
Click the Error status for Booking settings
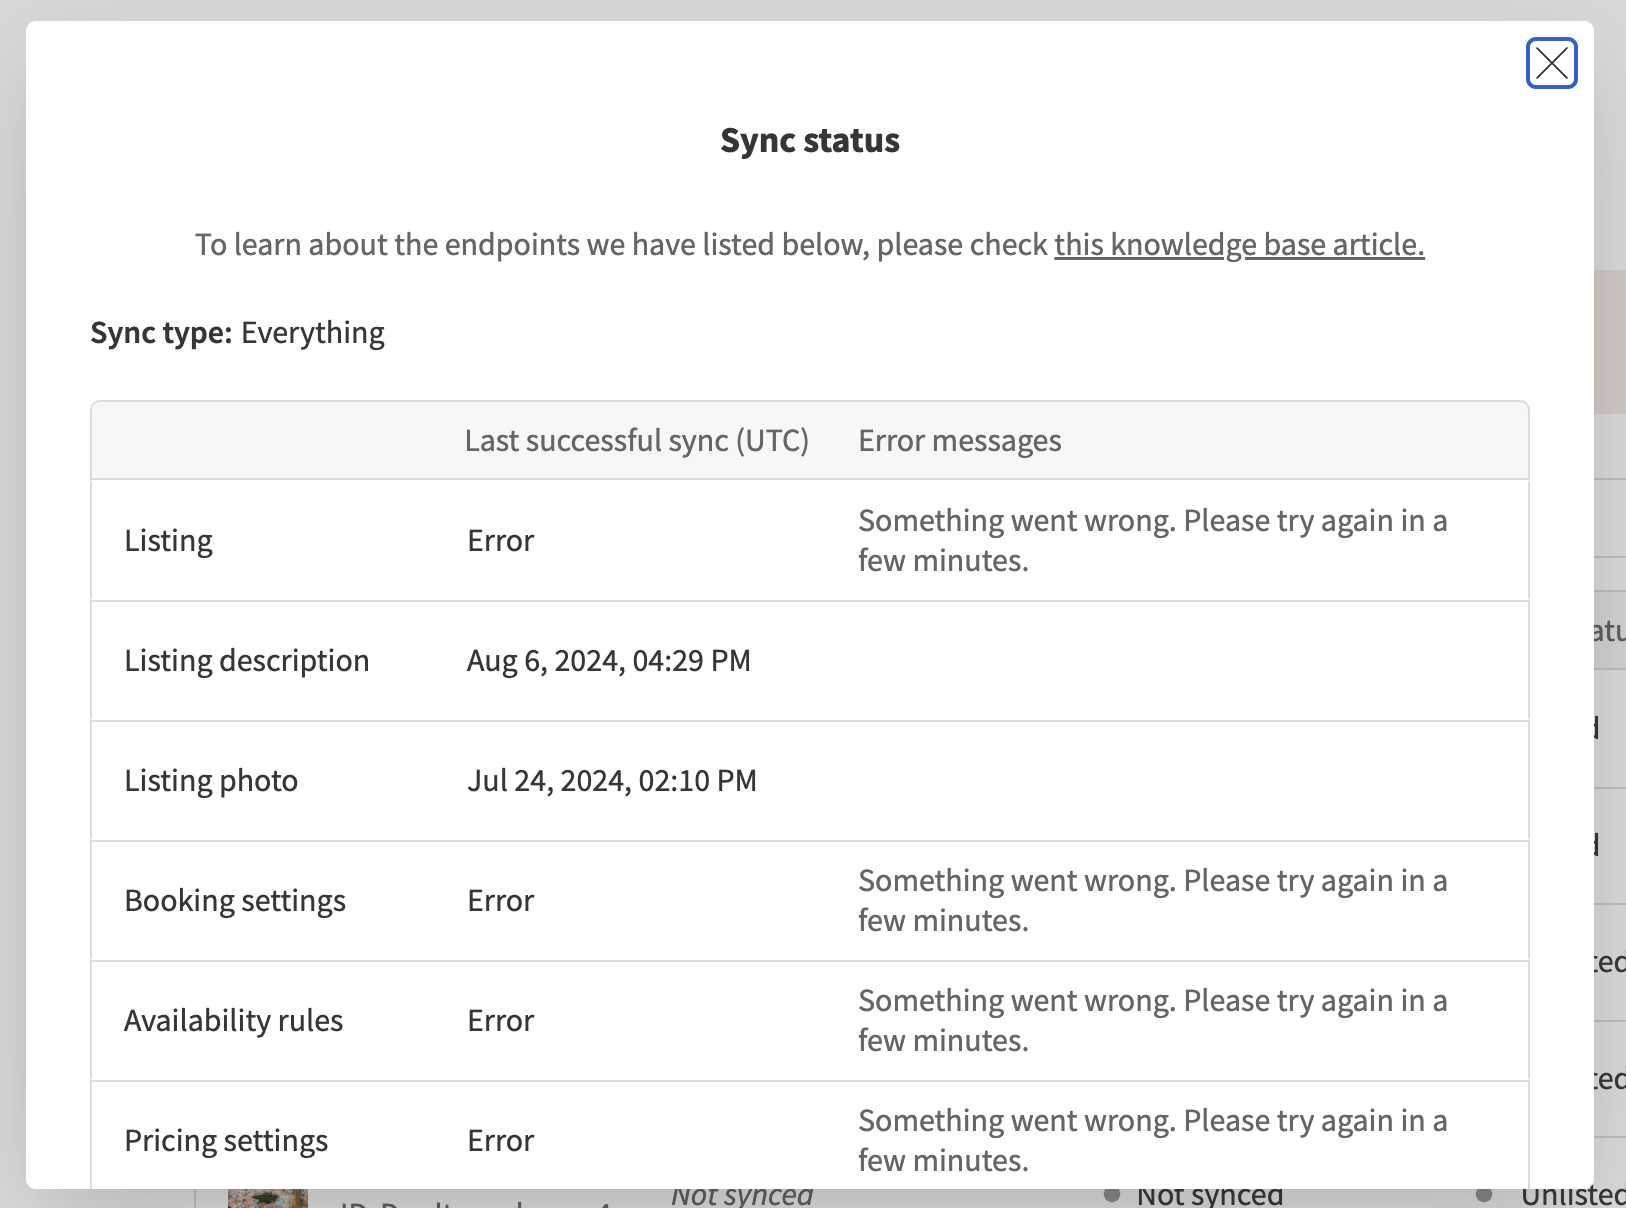[500, 901]
